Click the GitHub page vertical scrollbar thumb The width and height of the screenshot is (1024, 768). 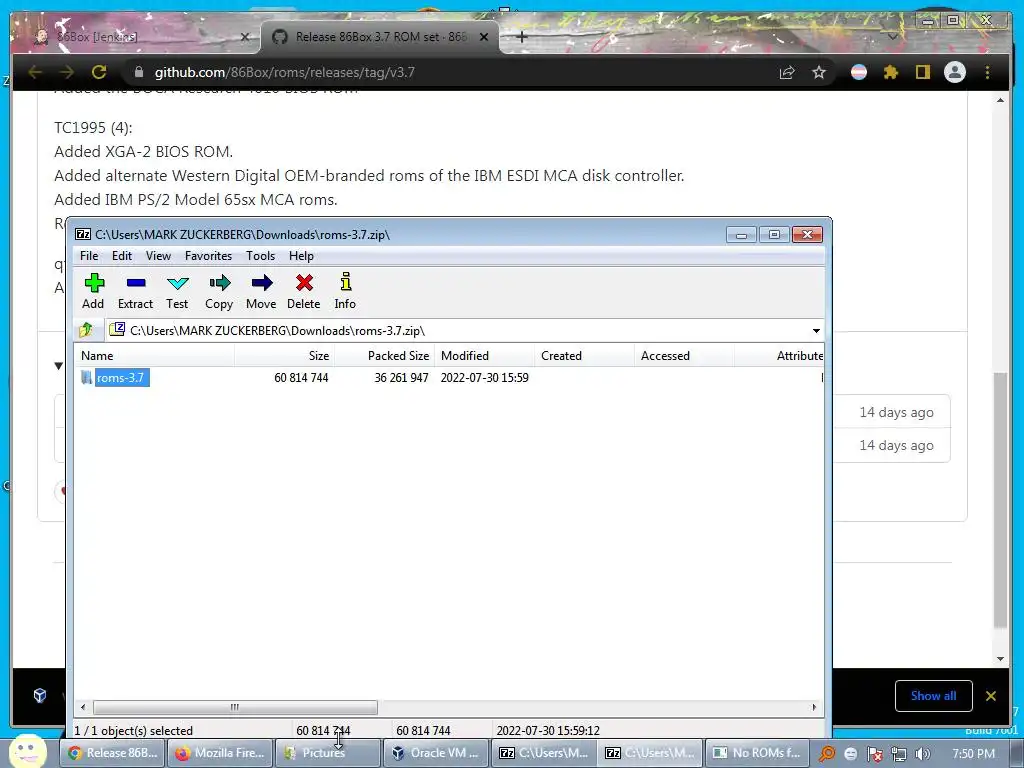point(1000,500)
